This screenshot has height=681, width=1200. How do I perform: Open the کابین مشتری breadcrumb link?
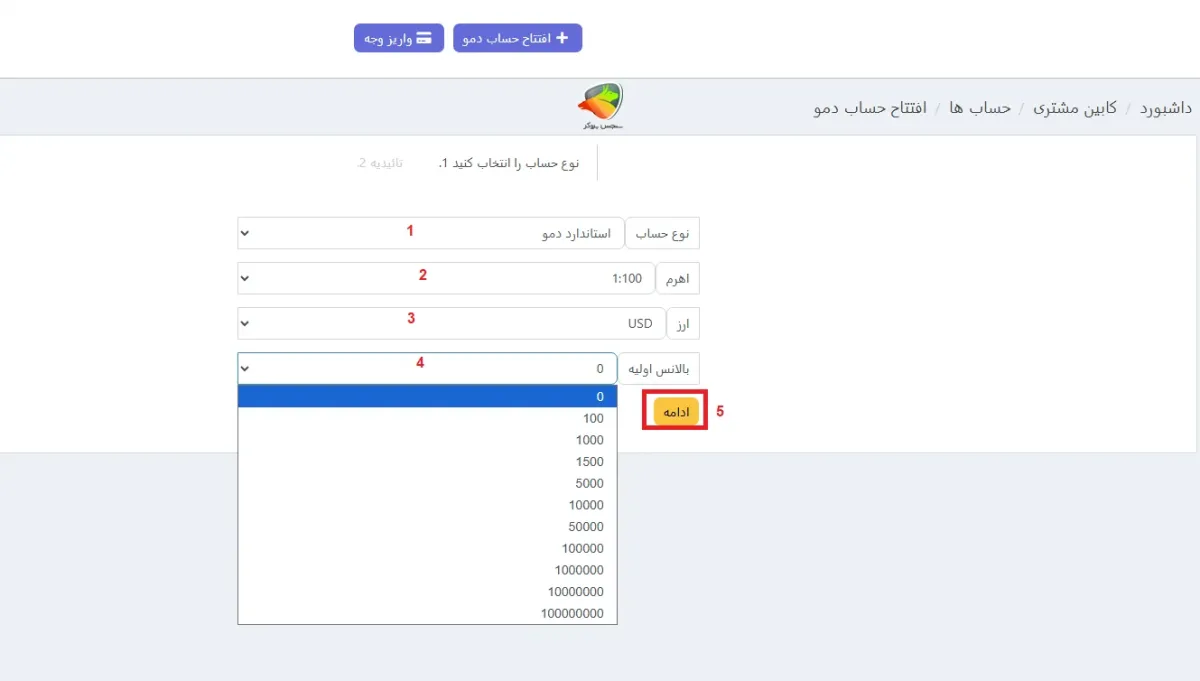[x=1075, y=107]
